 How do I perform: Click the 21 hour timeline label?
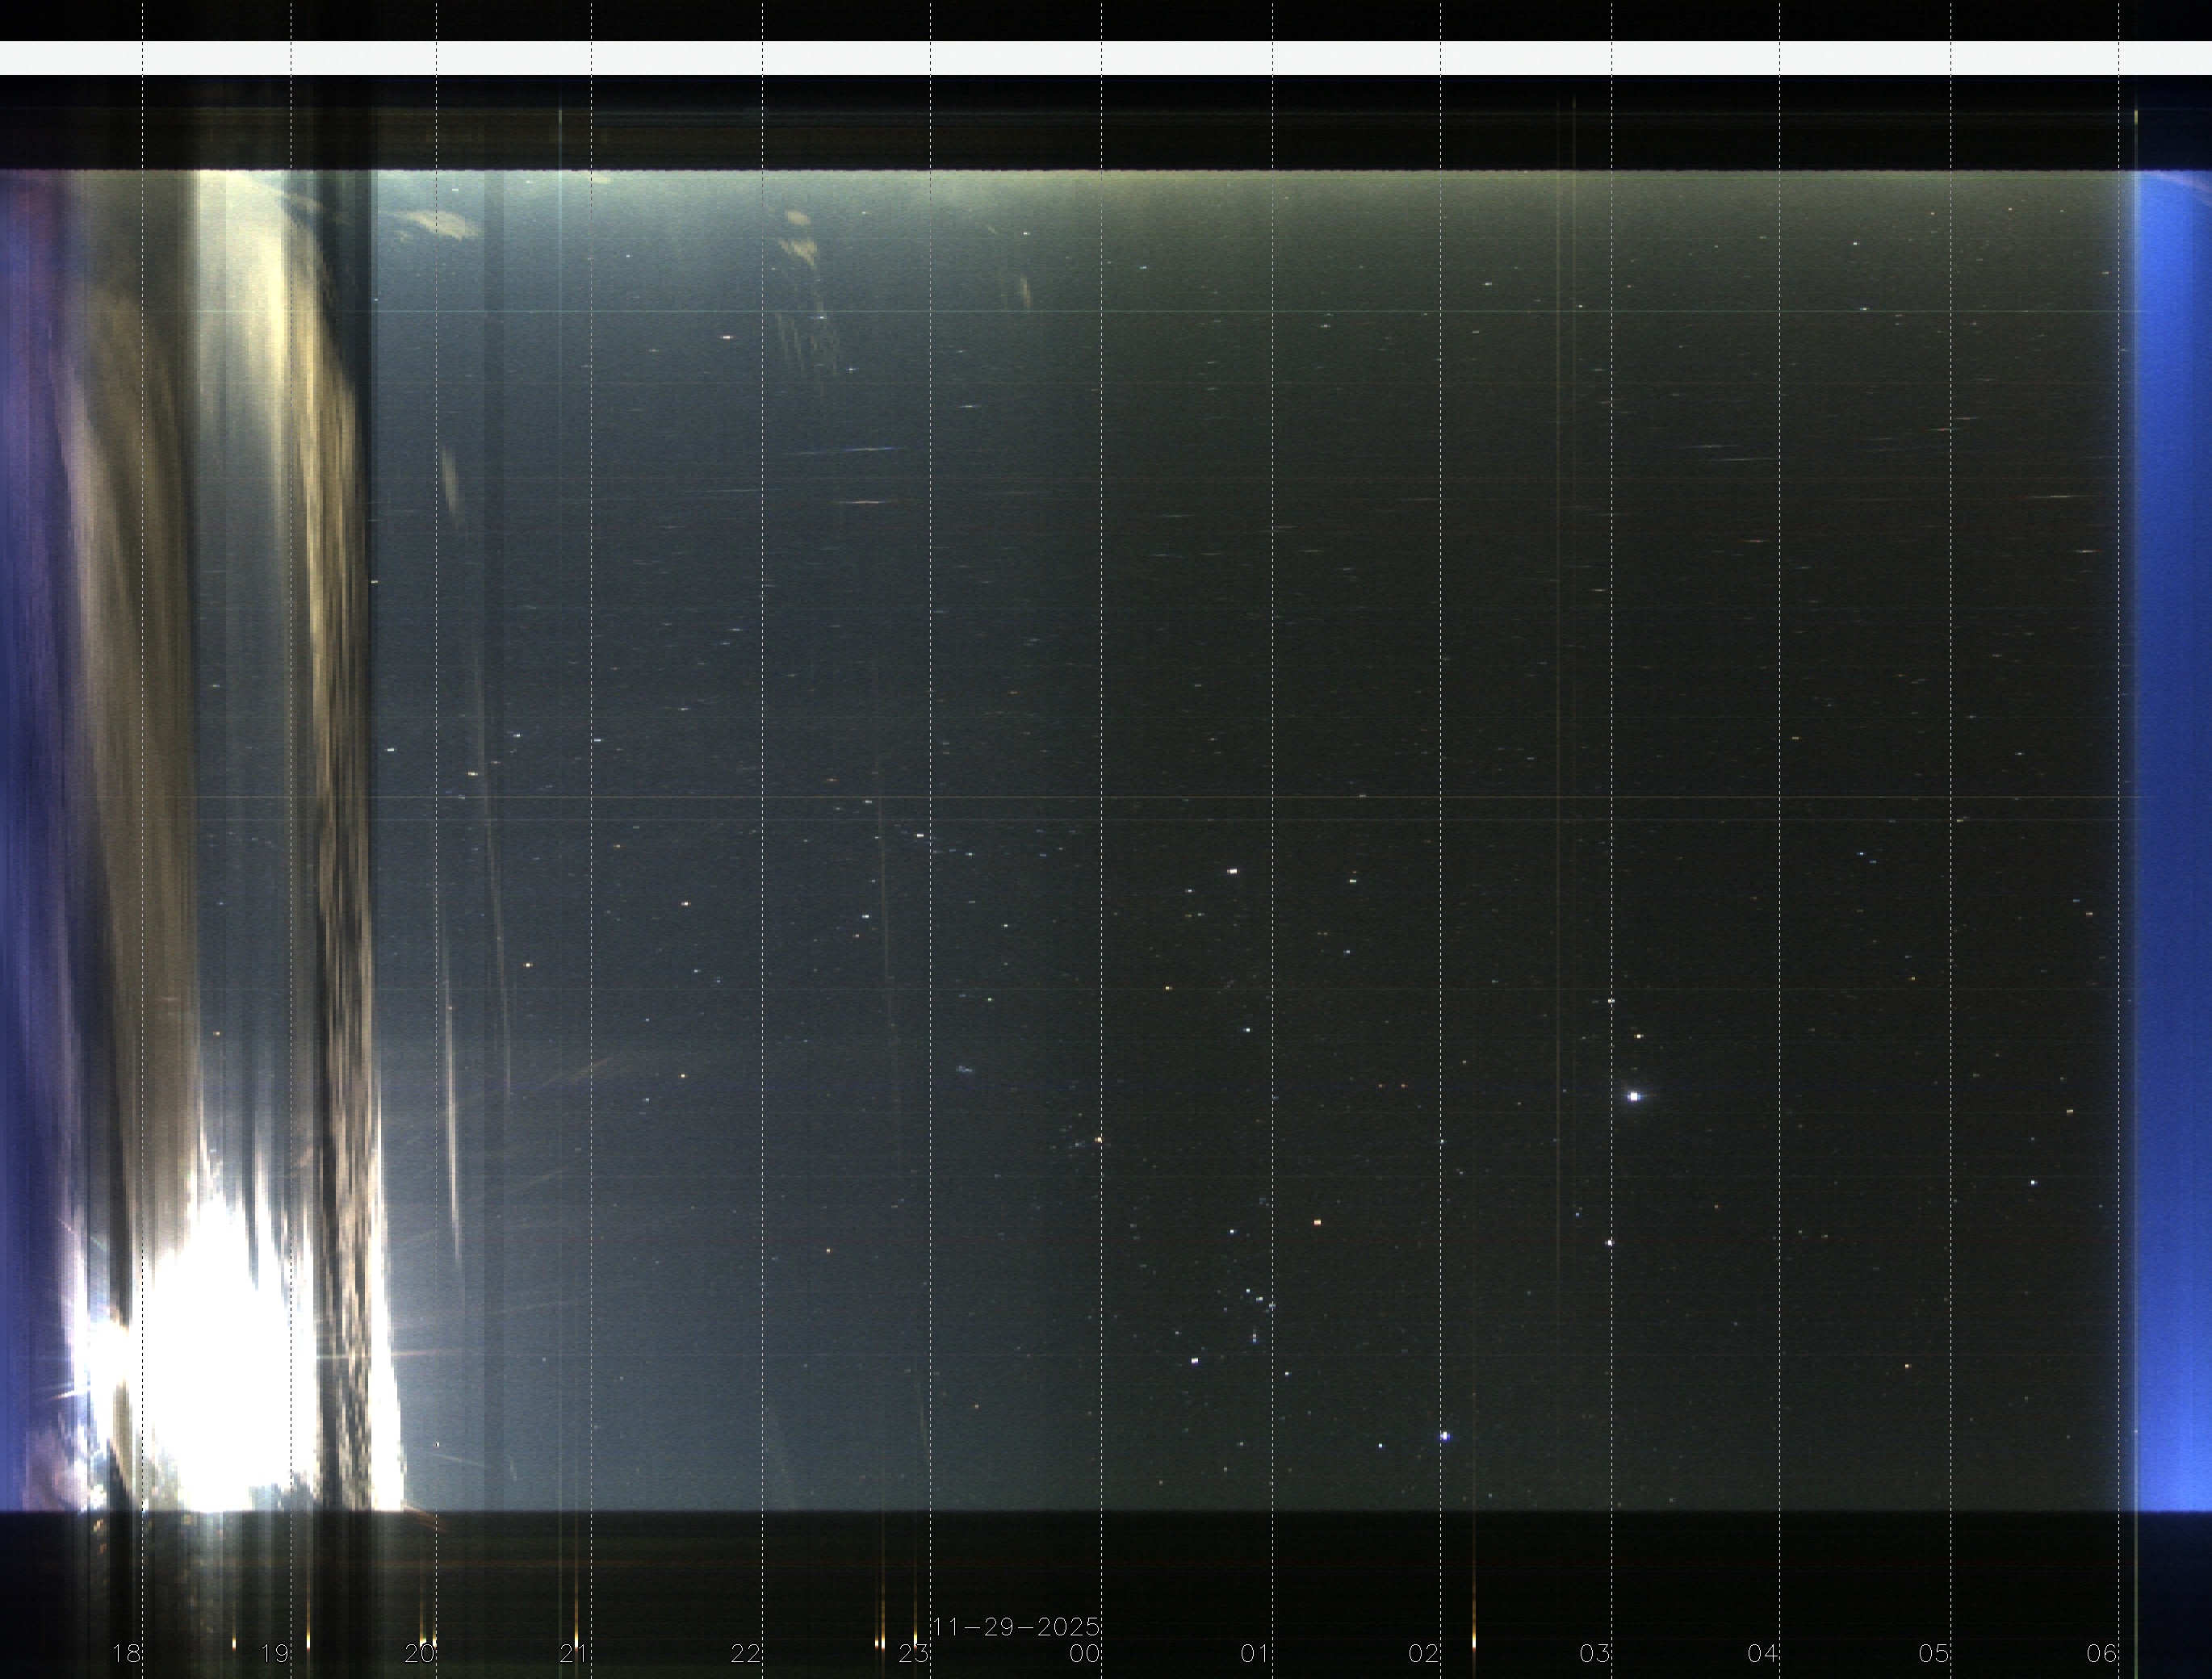[574, 1653]
